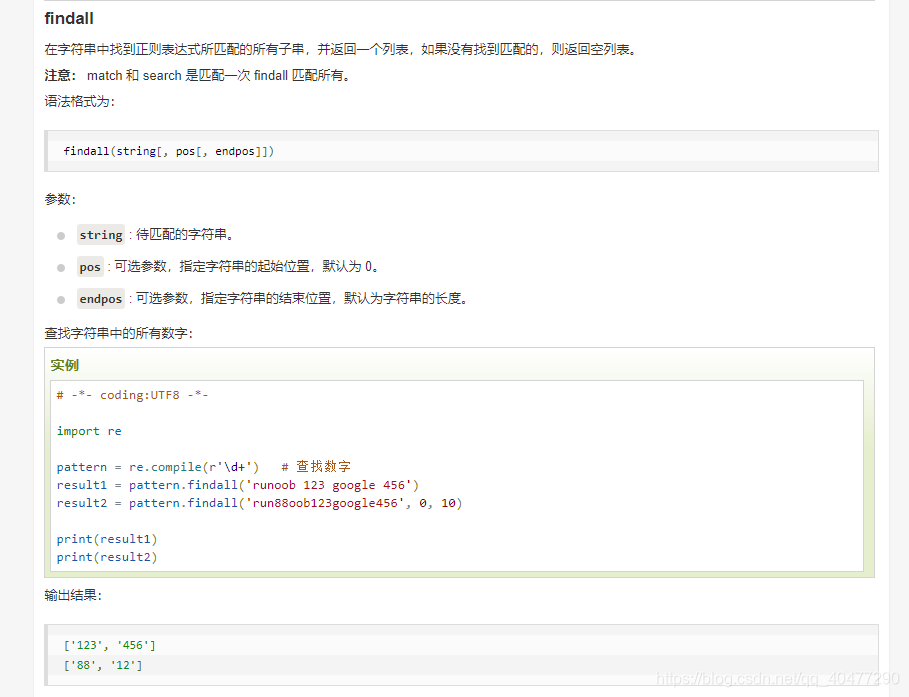This screenshot has width=909, height=697.
Task: Click the endpos parameter label
Action: (101, 299)
